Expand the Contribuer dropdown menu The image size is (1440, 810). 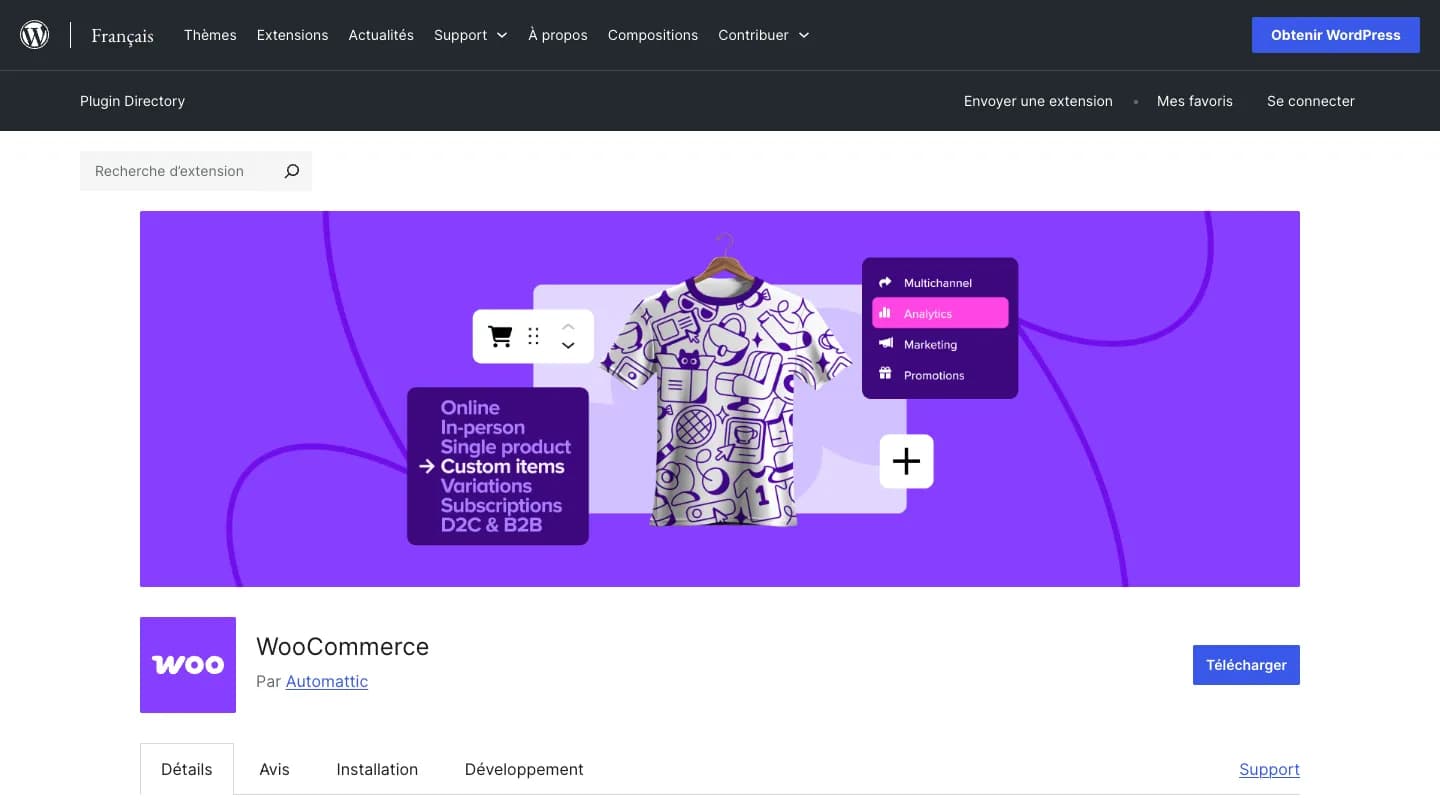coord(764,35)
